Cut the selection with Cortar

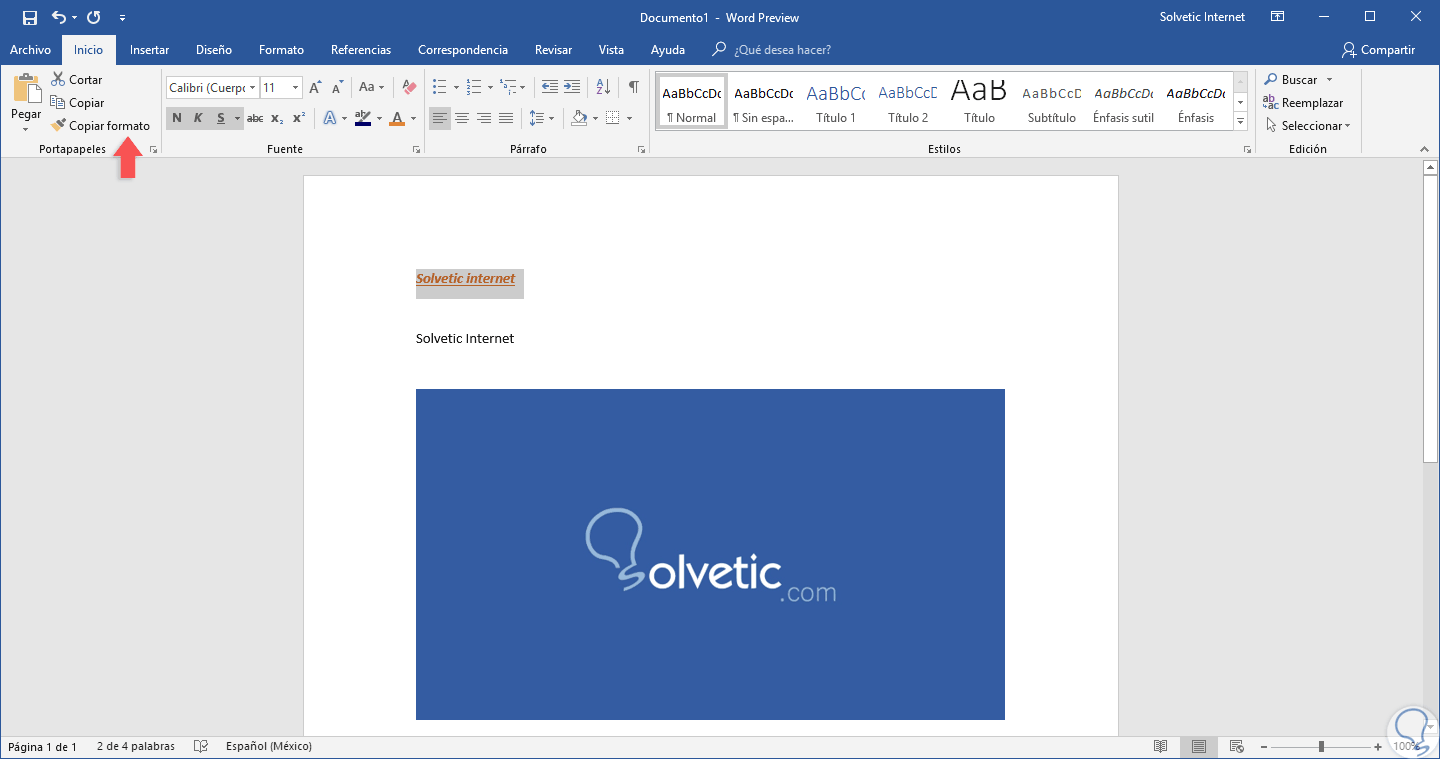(x=77, y=80)
